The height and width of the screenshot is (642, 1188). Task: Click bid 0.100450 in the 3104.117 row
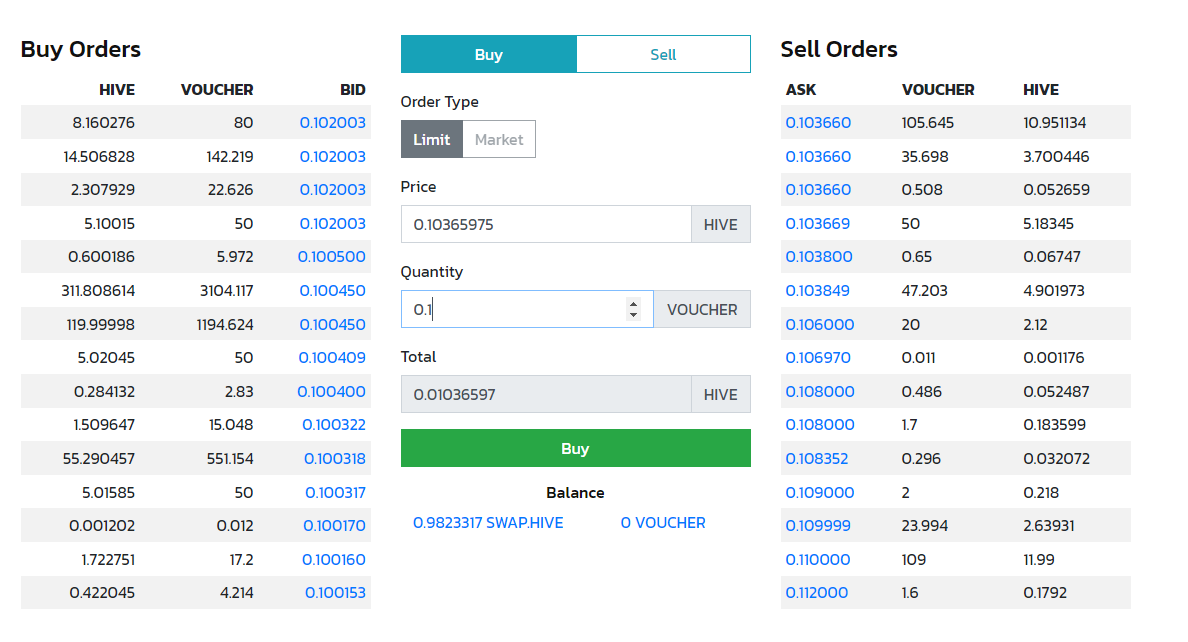coord(333,290)
